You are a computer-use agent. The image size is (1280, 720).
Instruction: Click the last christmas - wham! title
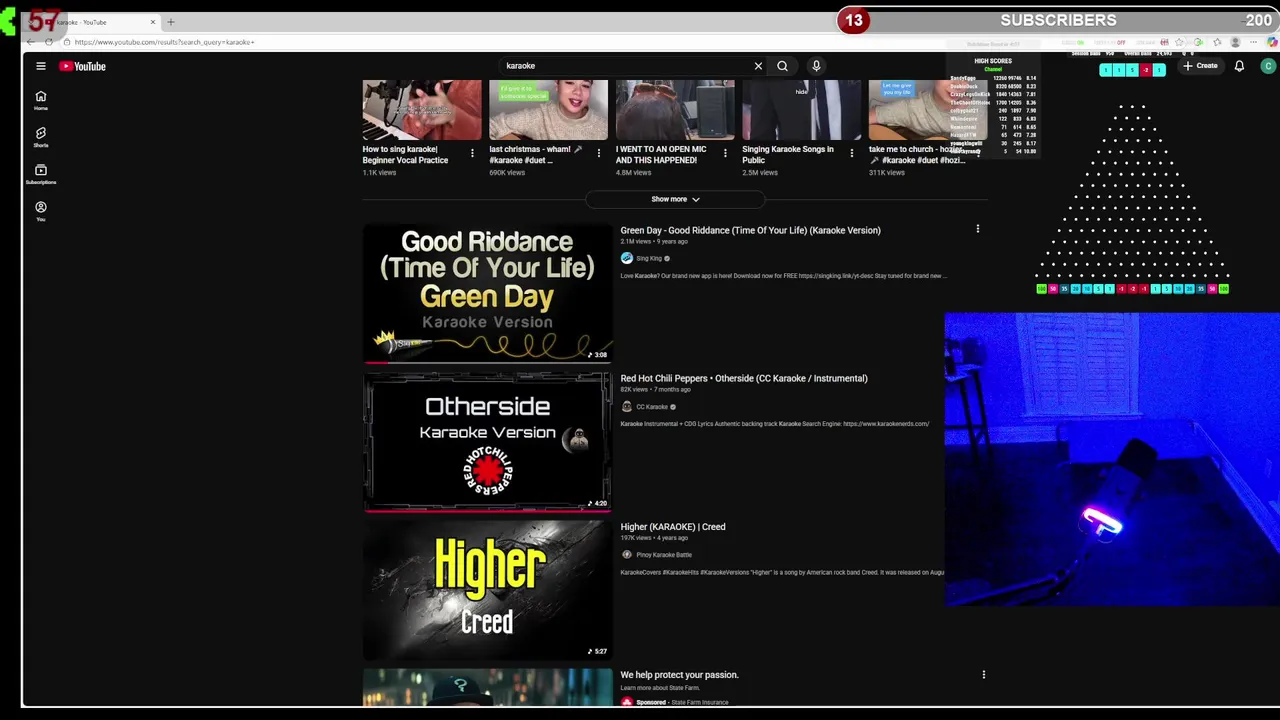535,155
